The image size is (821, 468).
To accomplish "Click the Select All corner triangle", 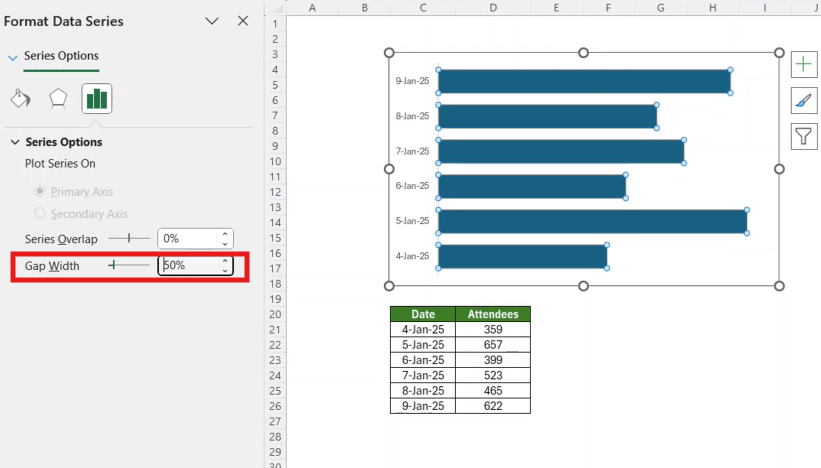I will [278, 8].
